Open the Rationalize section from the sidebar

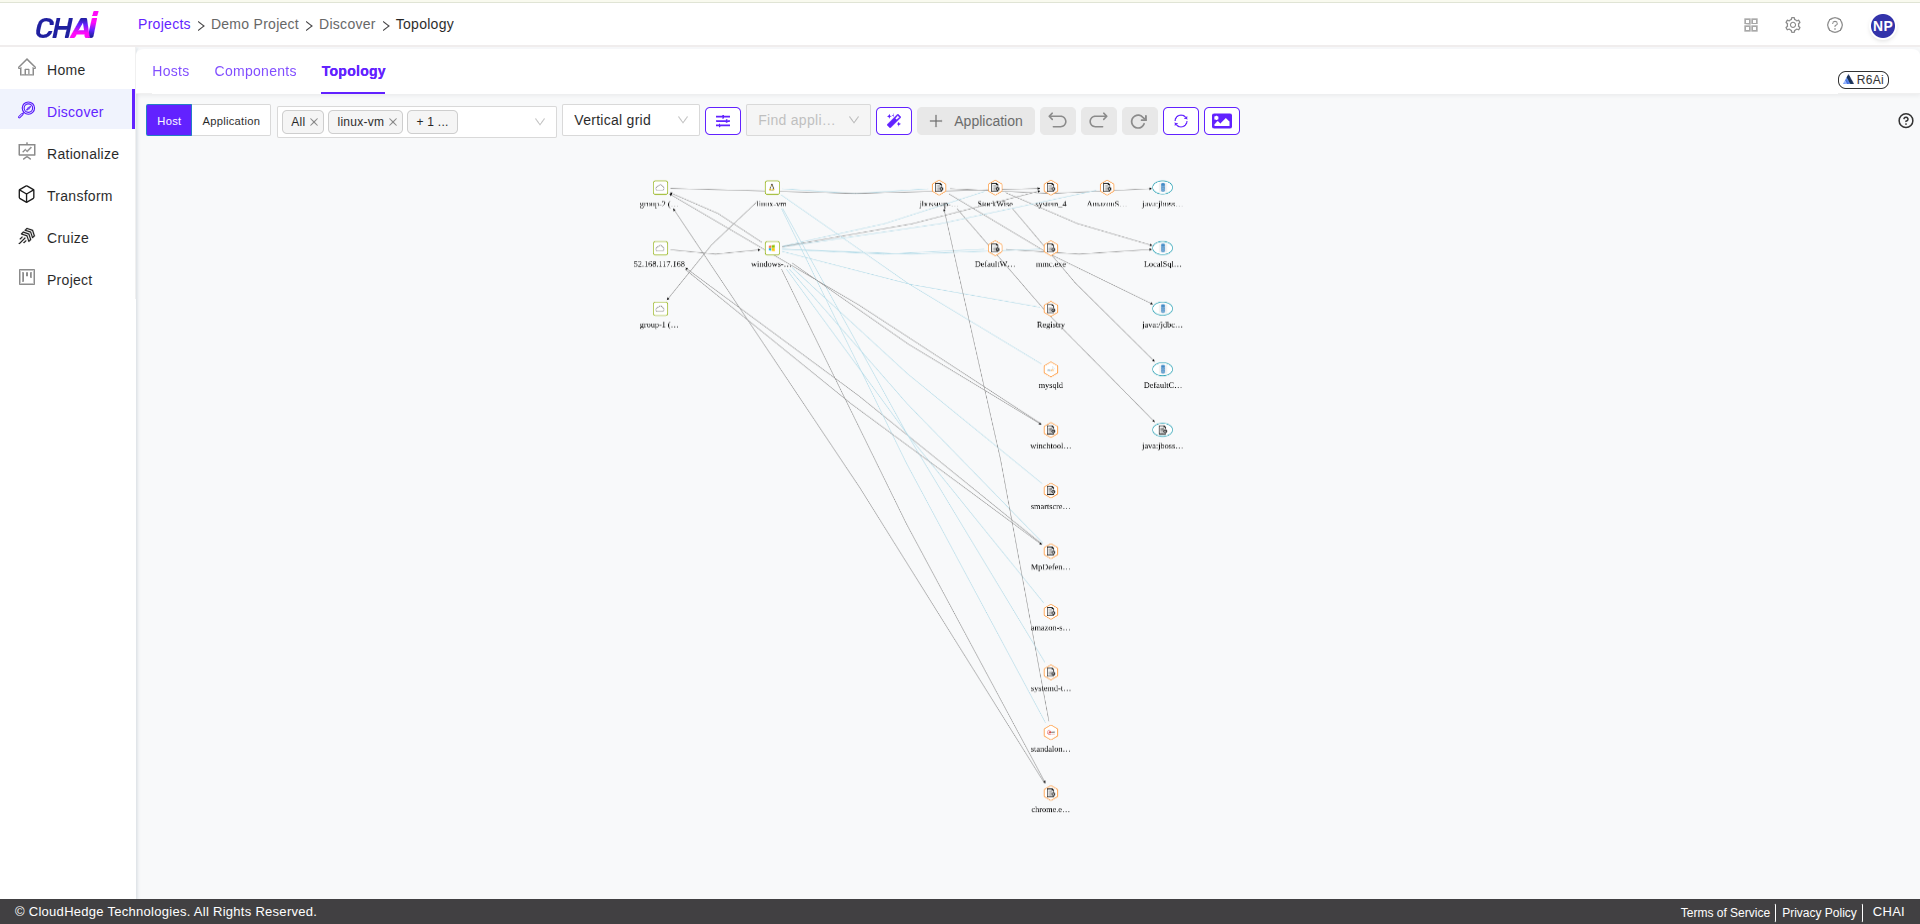pos(27,153)
